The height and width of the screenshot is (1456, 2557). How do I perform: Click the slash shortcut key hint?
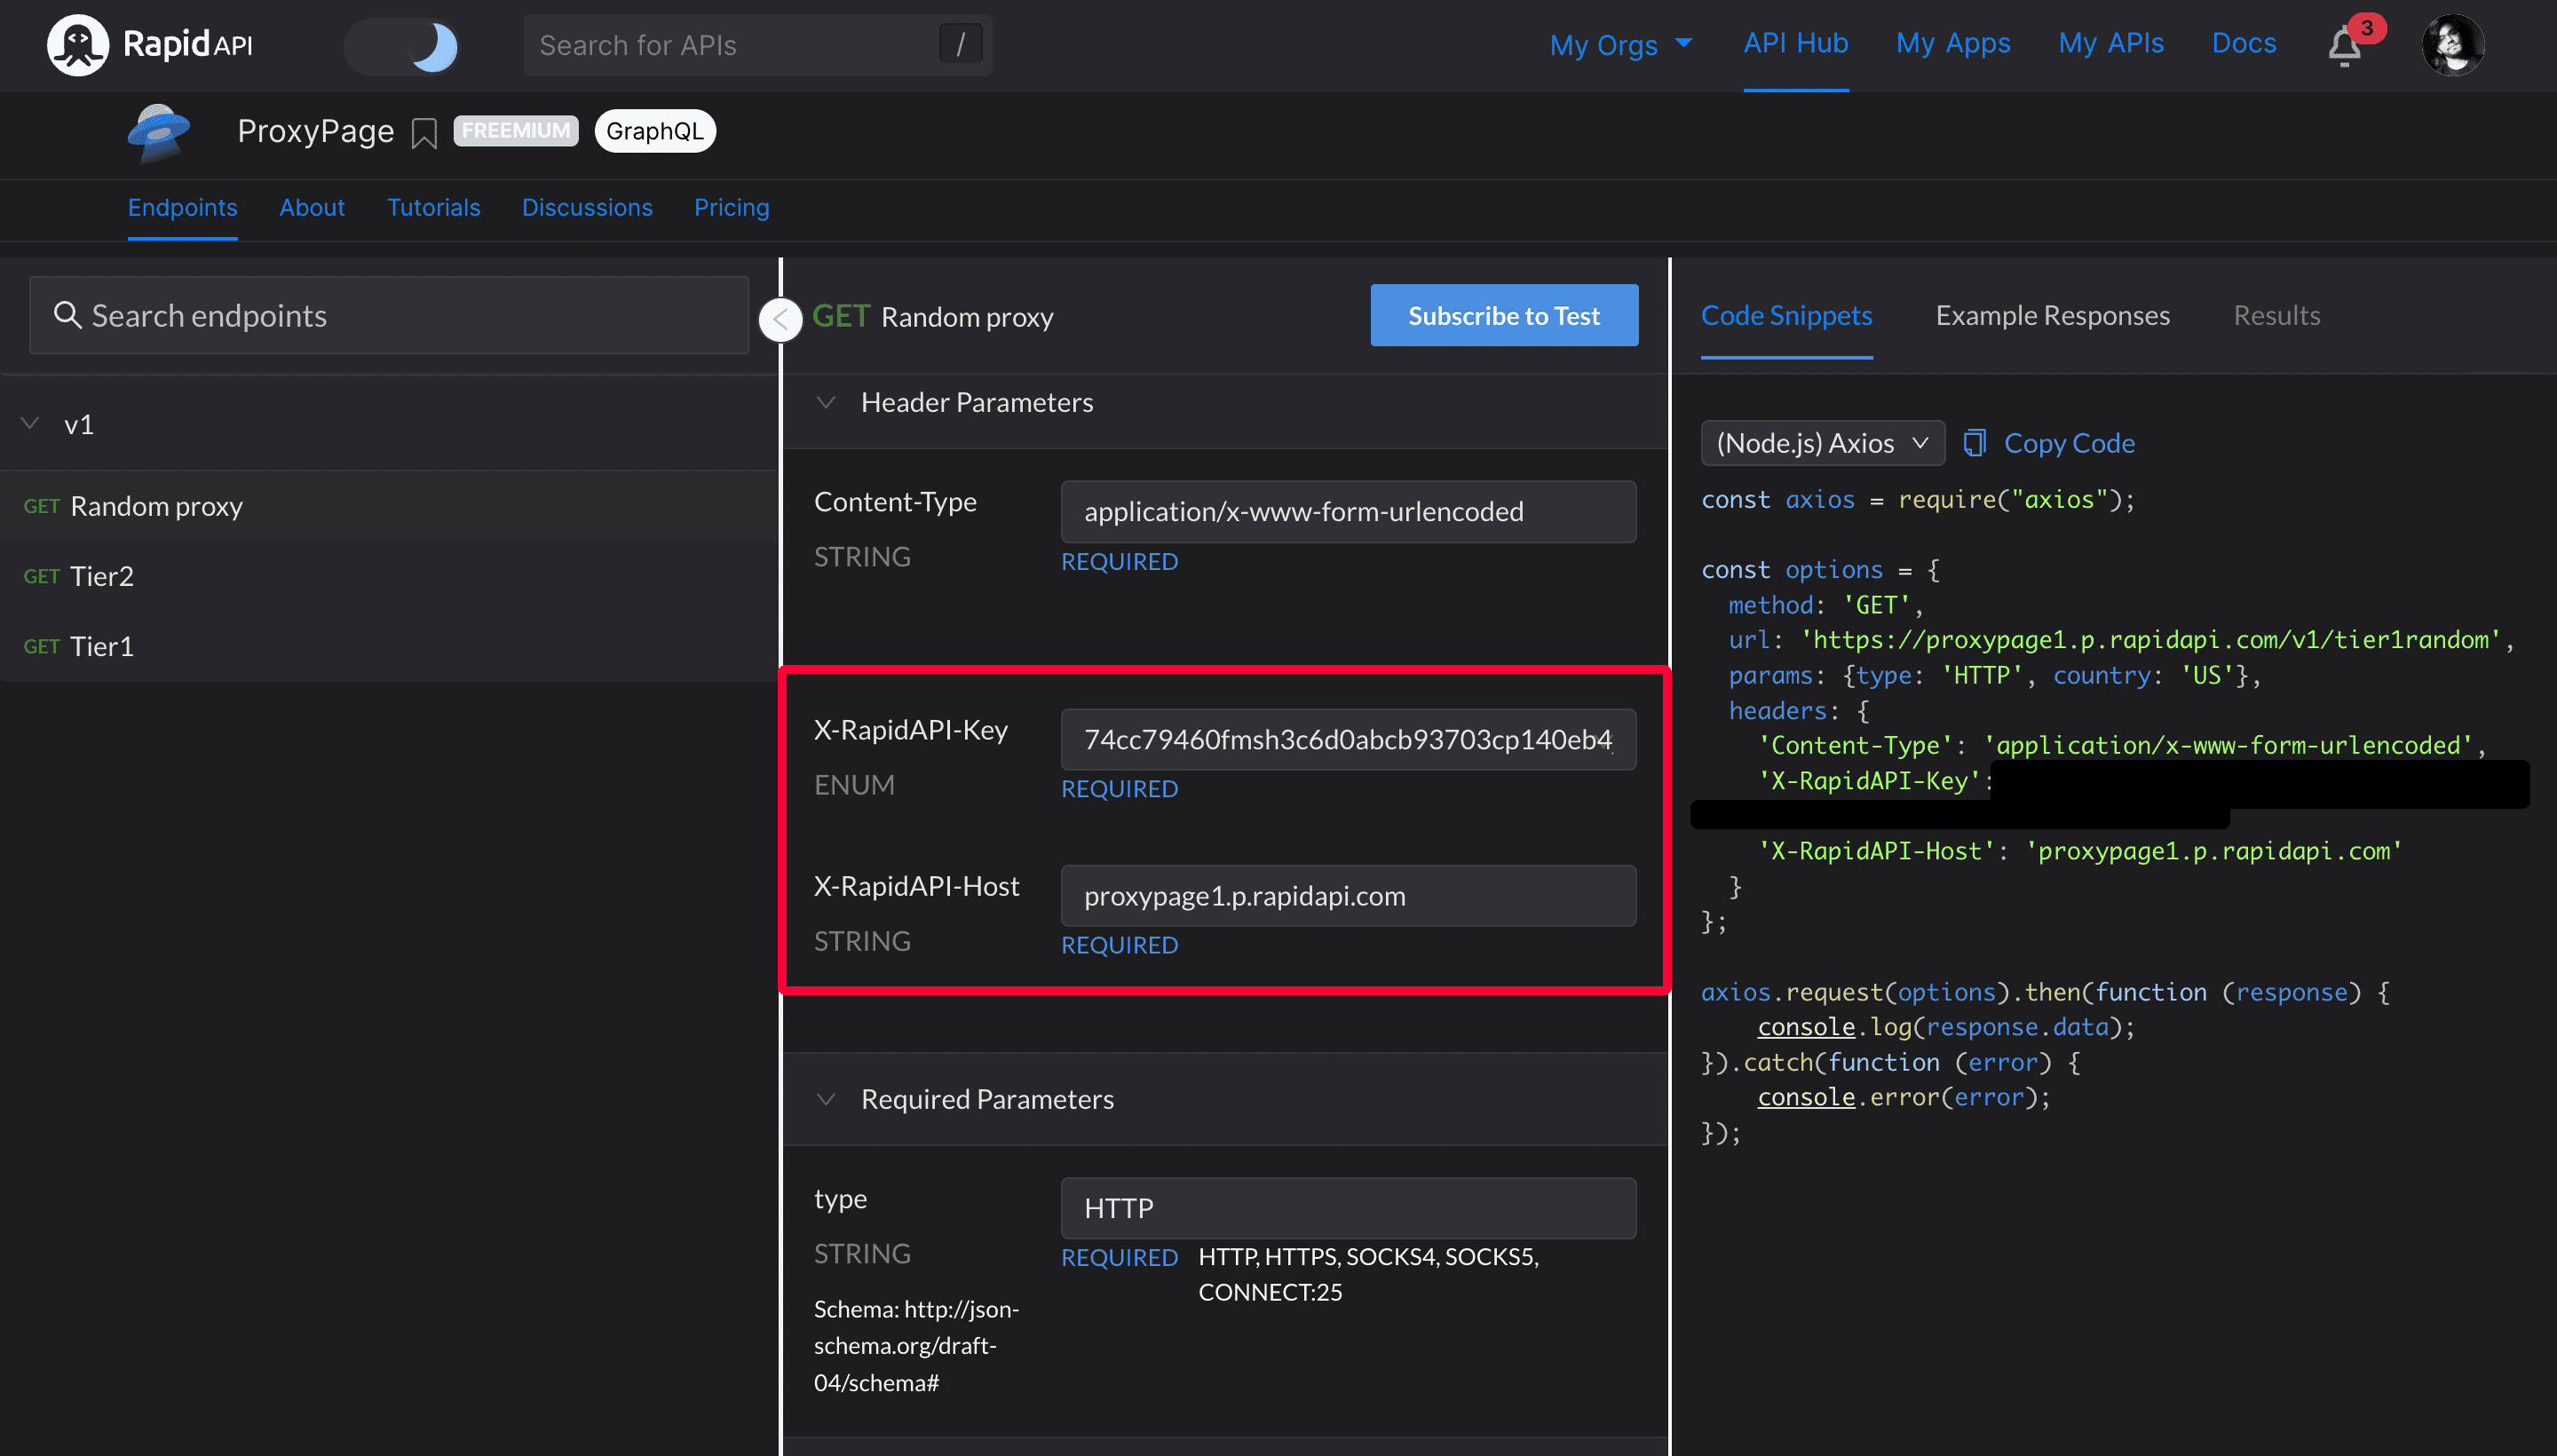click(x=960, y=44)
